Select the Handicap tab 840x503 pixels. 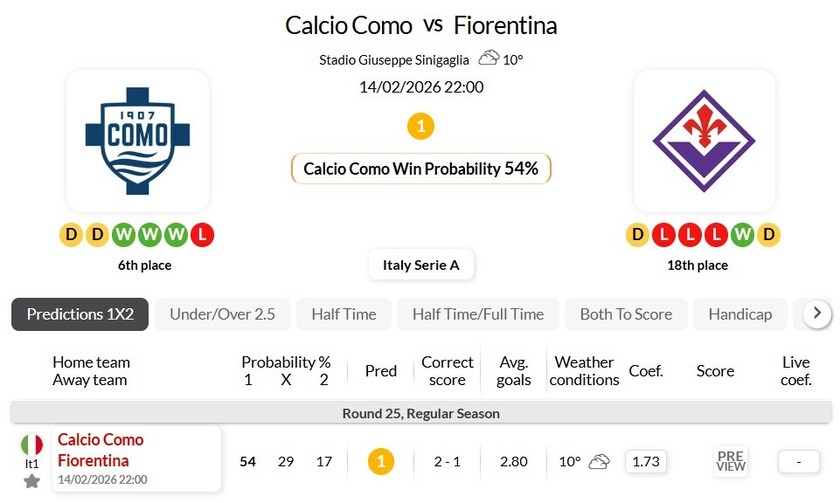(x=740, y=314)
